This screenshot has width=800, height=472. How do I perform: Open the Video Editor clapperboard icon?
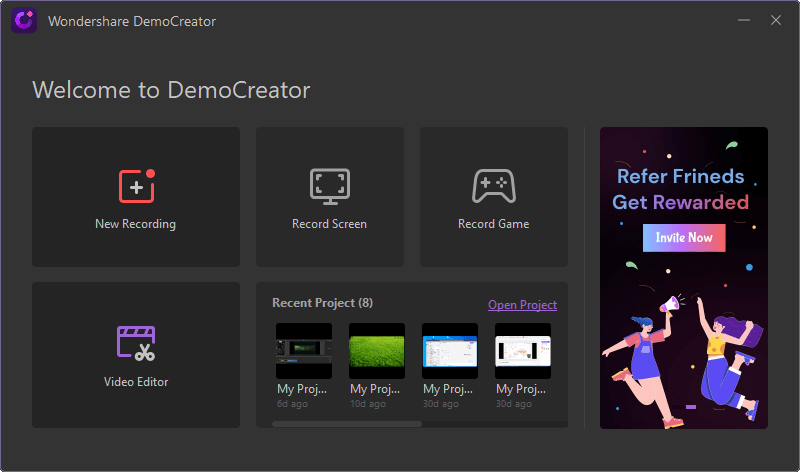coord(136,343)
